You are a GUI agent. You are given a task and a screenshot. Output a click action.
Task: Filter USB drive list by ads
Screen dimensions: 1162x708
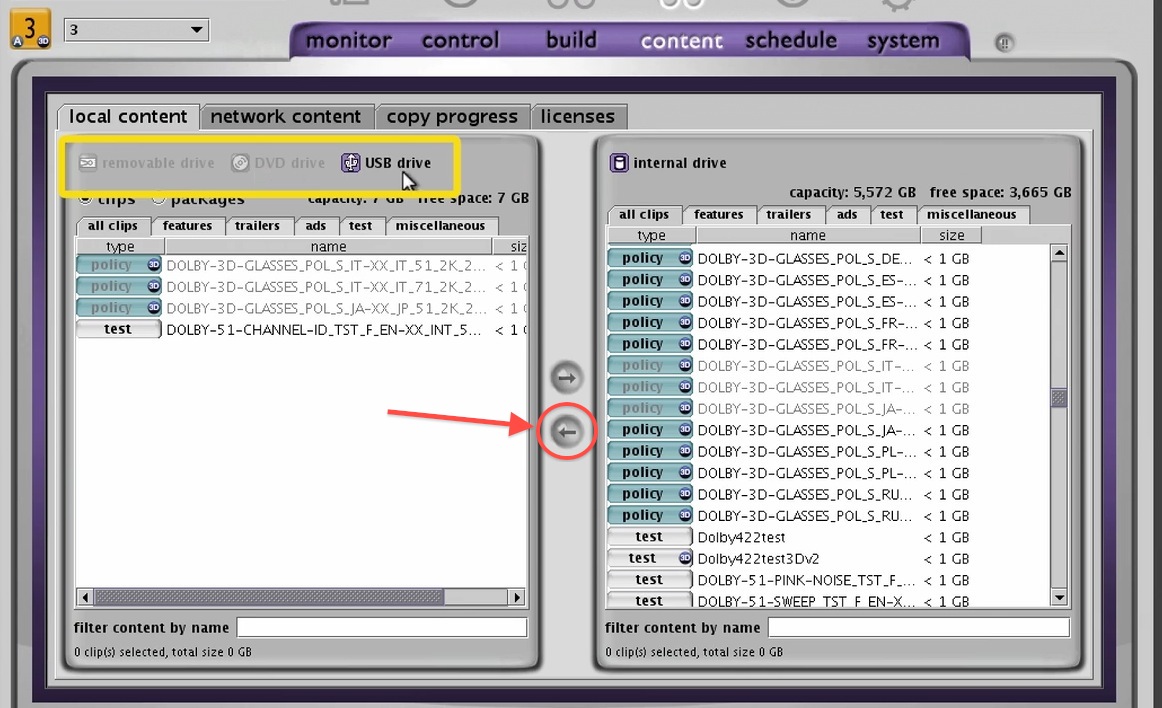click(316, 225)
